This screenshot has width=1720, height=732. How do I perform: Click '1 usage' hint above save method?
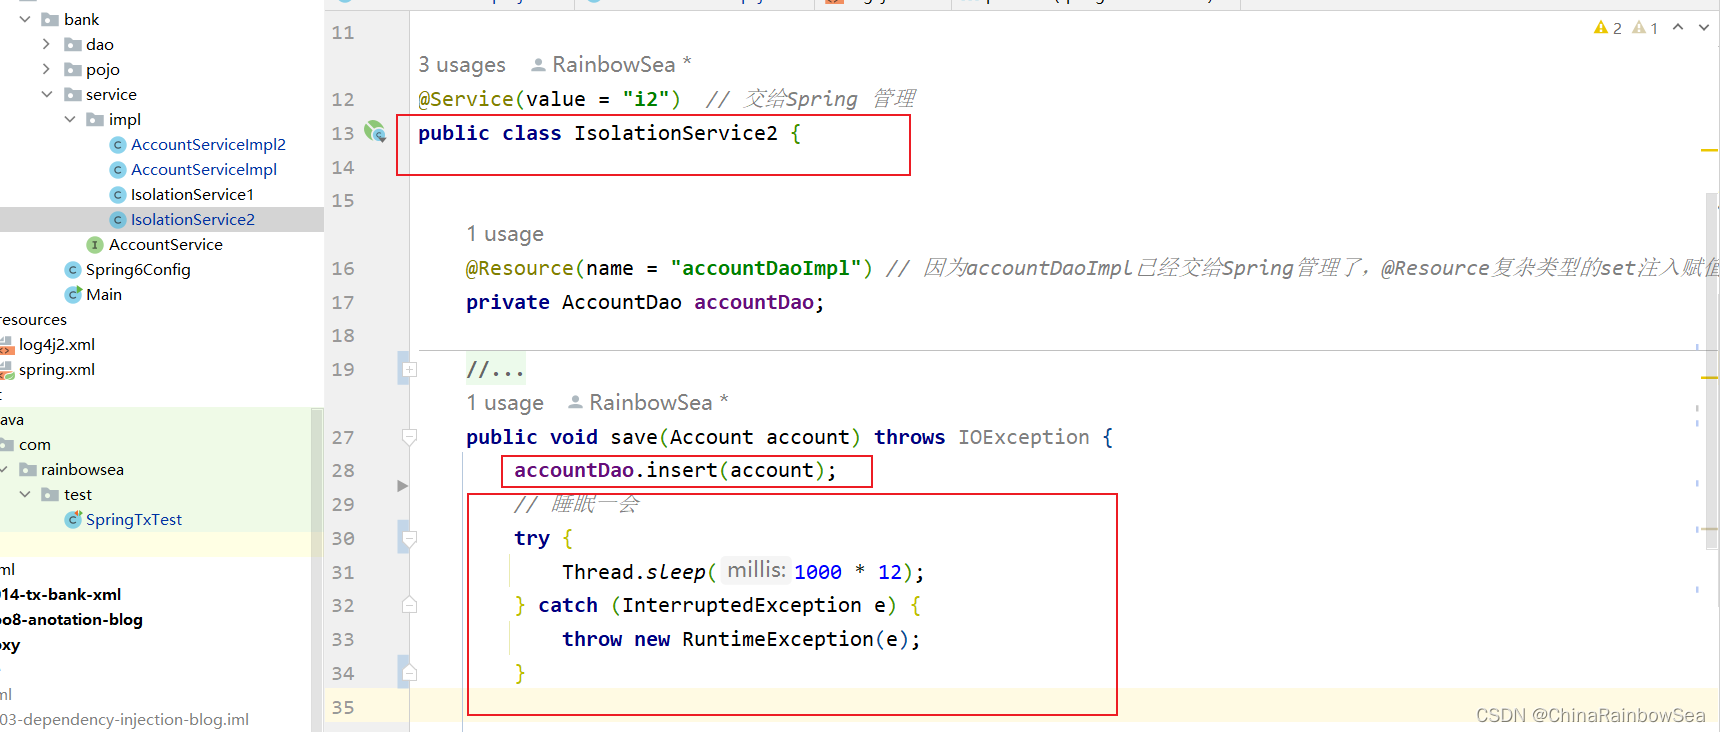coord(505,403)
